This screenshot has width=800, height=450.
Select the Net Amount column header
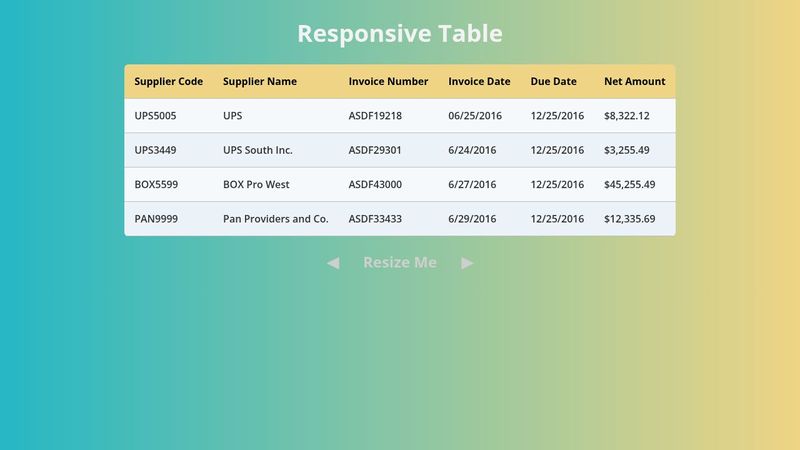(x=635, y=82)
